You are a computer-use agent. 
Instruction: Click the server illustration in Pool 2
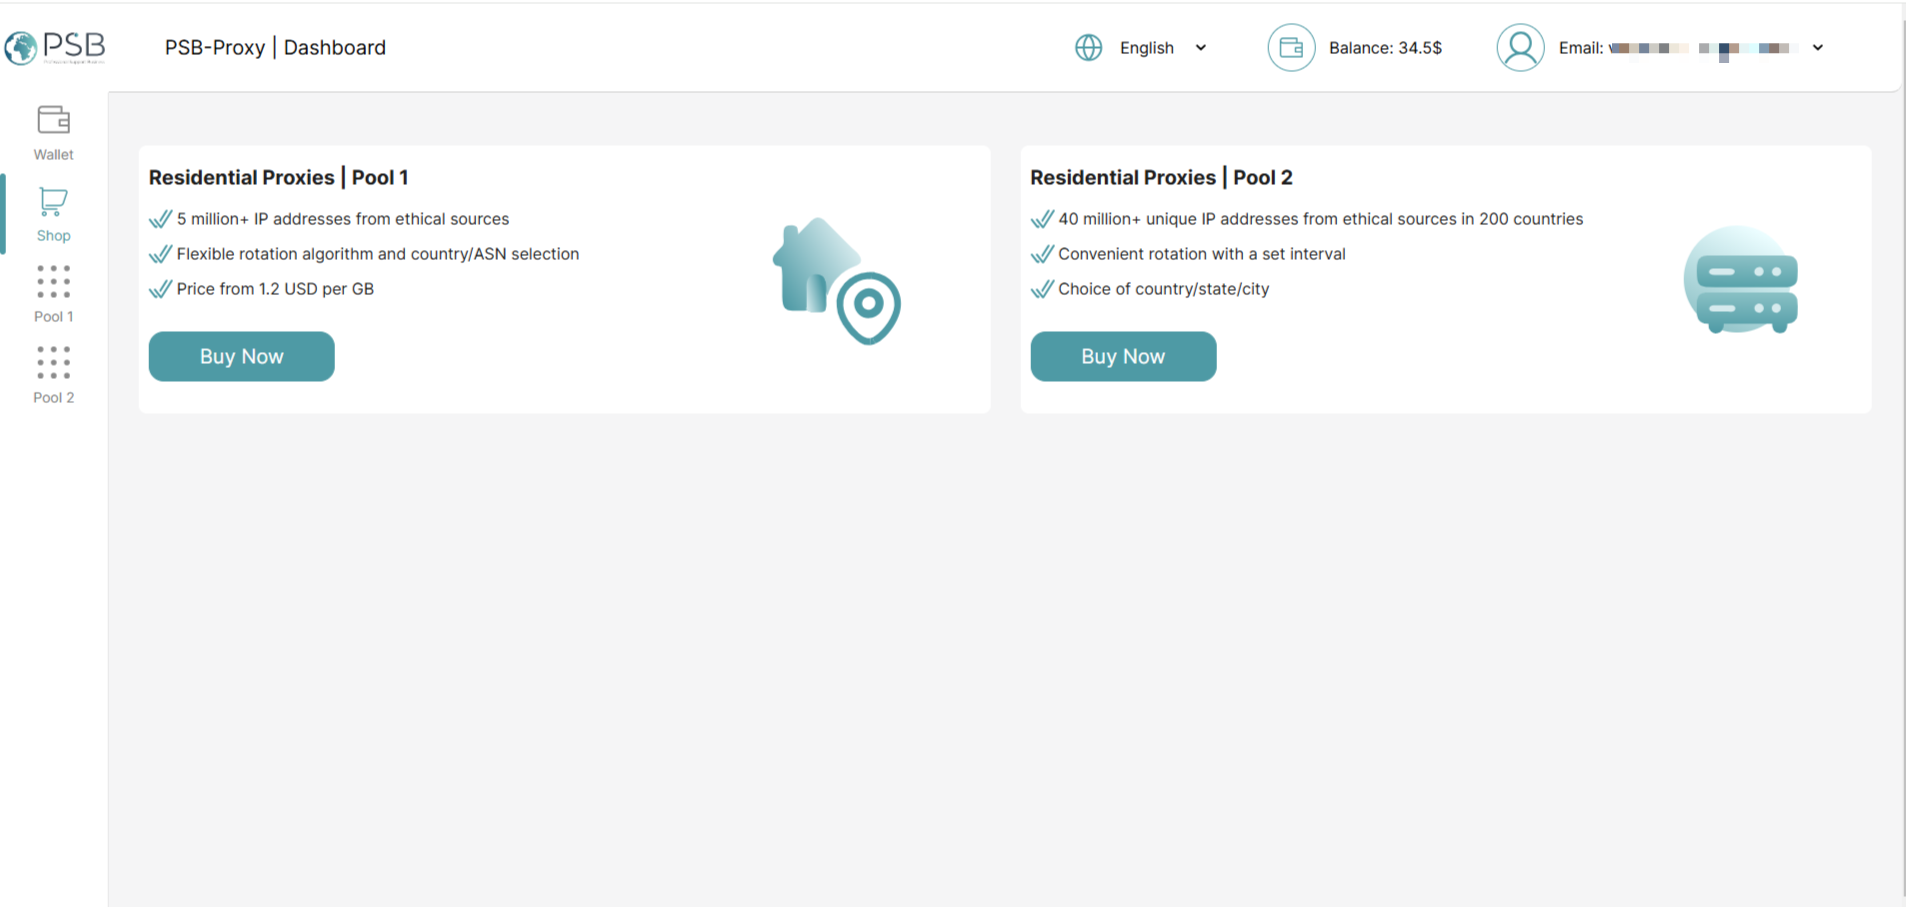point(1740,280)
